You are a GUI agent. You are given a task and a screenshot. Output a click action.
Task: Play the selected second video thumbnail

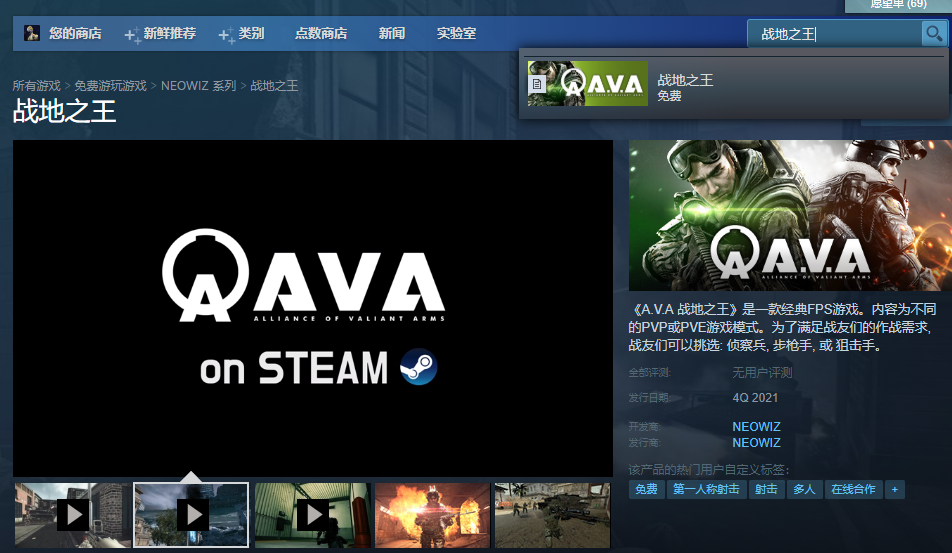click(191, 515)
